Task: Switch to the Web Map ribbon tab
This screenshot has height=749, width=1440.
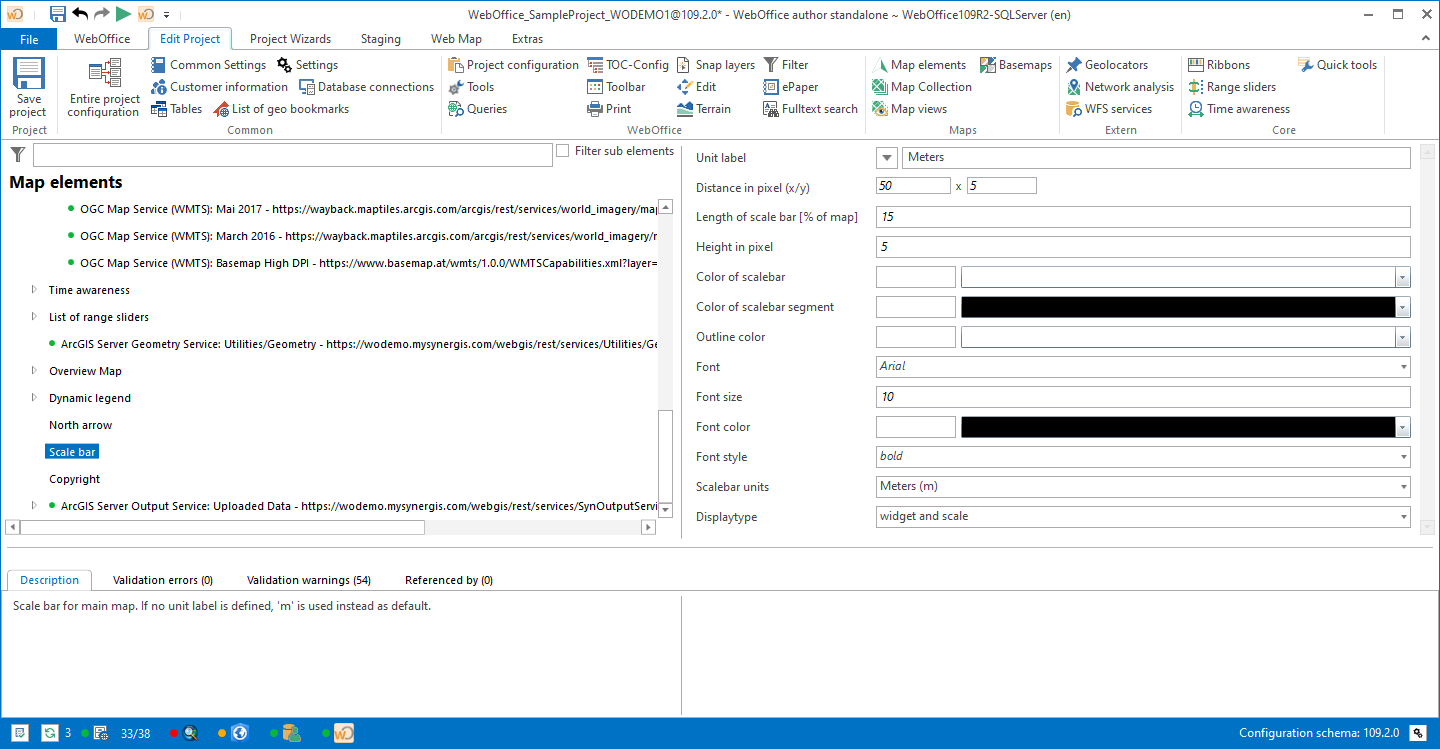Action: click(x=456, y=39)
